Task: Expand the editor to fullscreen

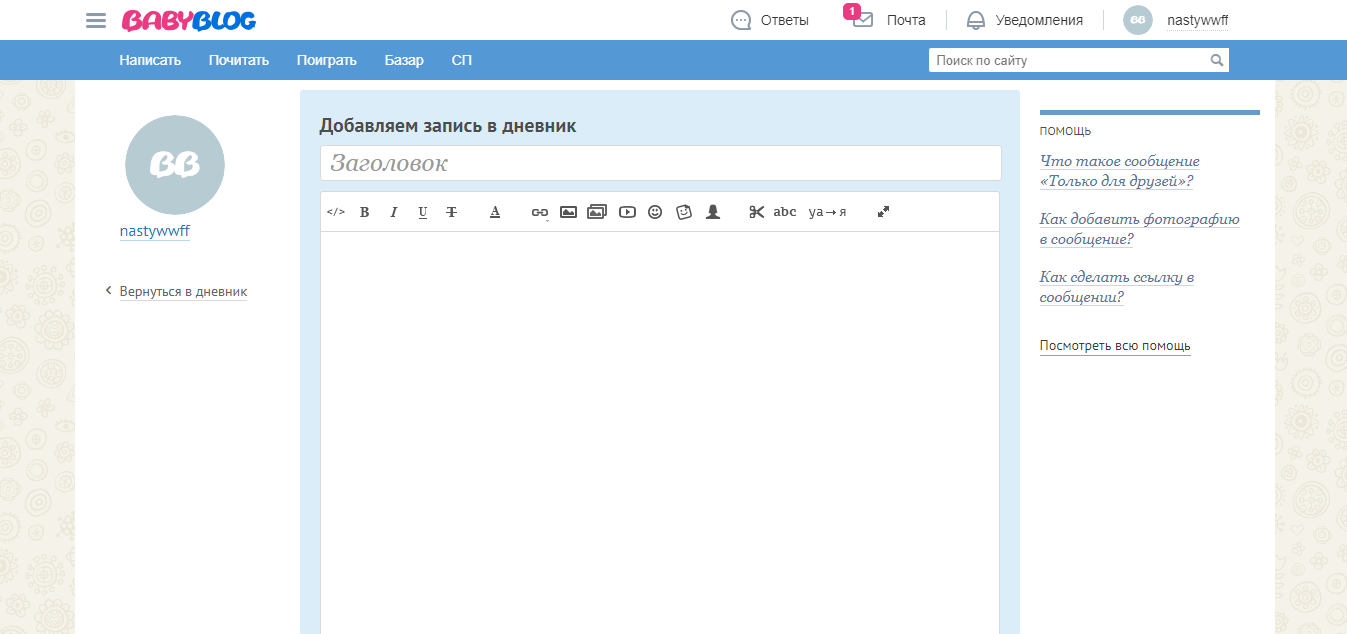Action: tap(883, 211)
